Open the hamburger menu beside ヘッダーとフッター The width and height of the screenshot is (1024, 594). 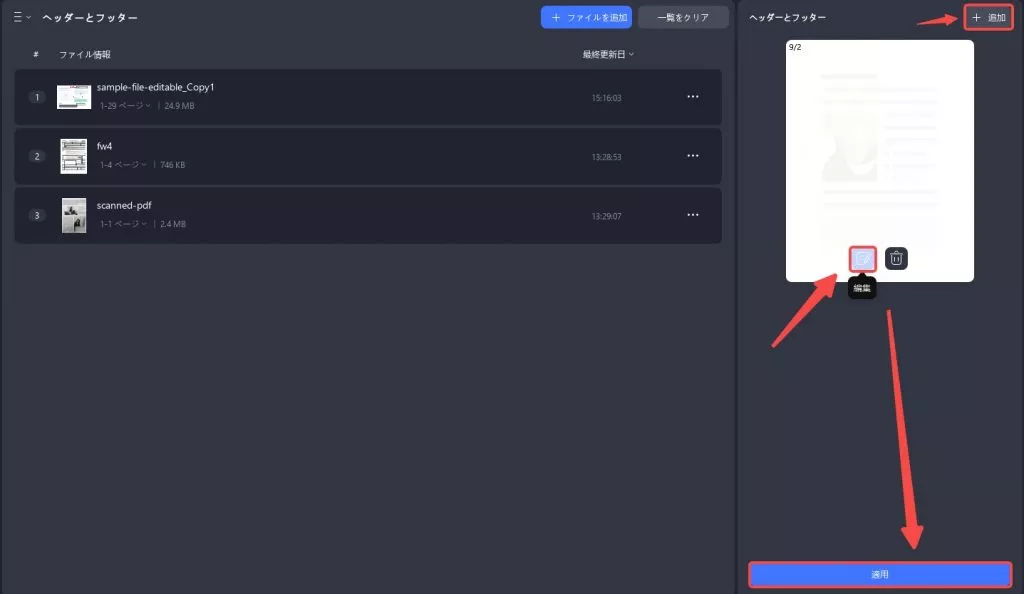(x=22, y=17)
